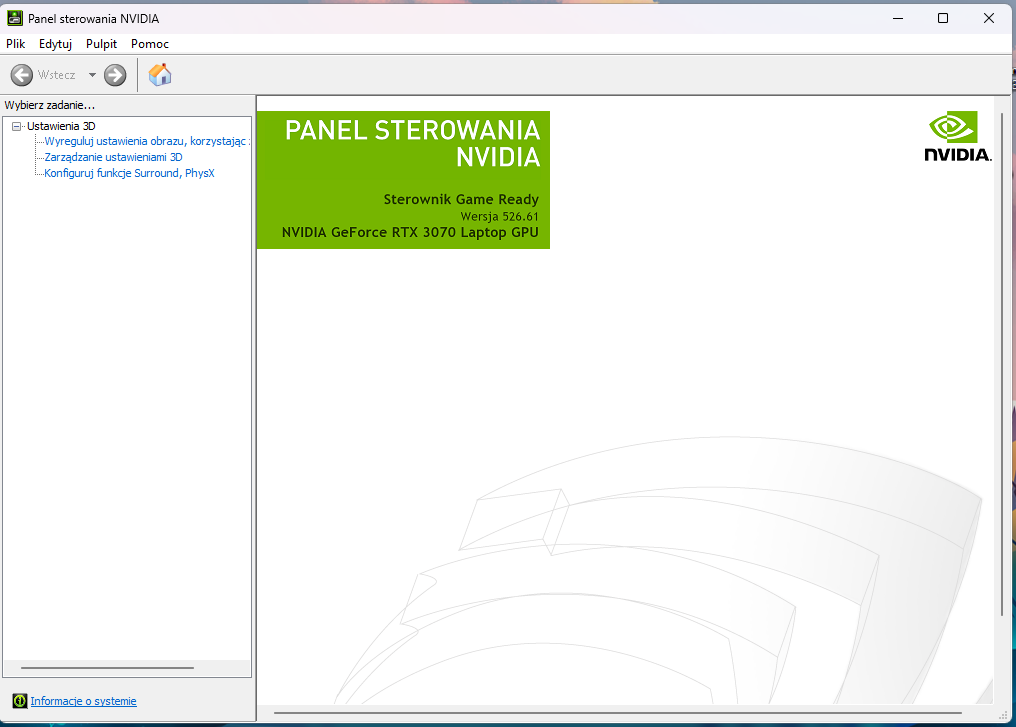The image size is (1016, 727).
Task: Select the Ustawienia 3D tree label
Action: 61,126
